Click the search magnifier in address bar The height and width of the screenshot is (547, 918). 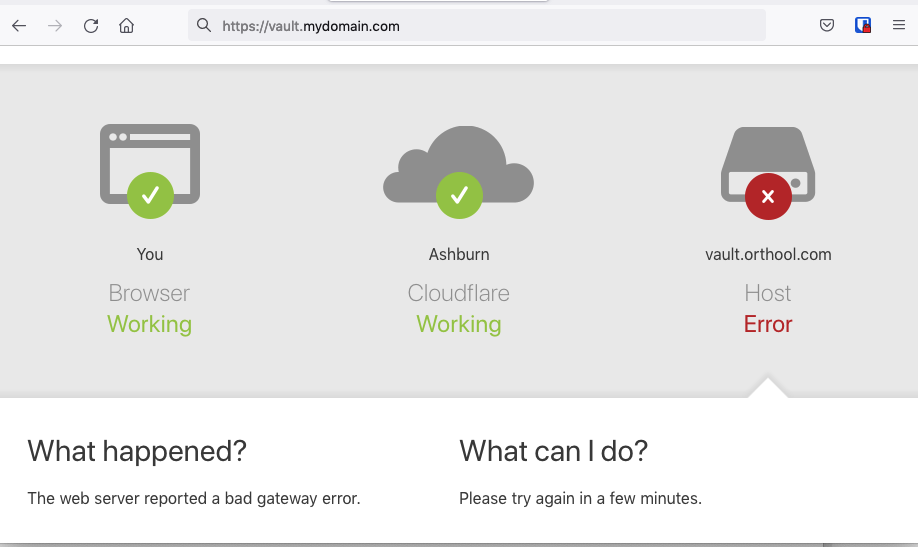[204, 25]
